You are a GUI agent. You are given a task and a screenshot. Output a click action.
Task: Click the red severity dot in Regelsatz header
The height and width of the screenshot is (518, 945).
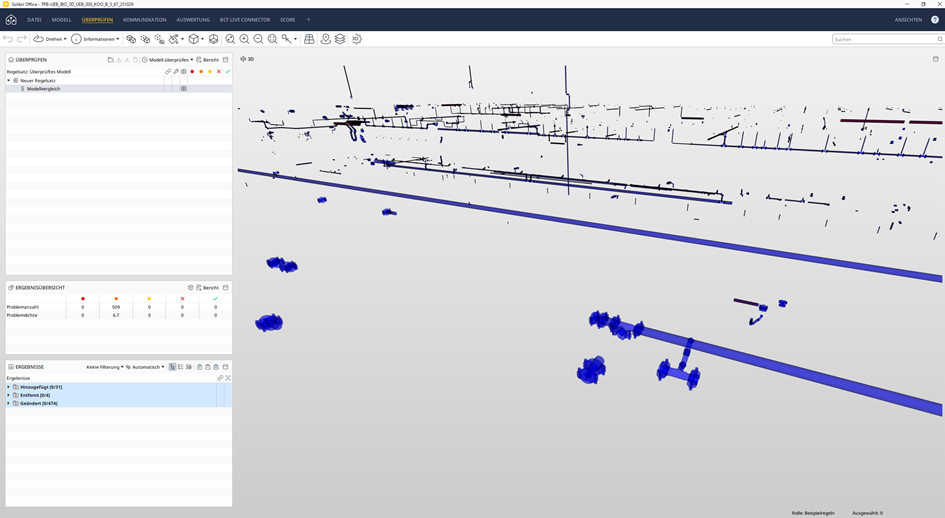192,71
